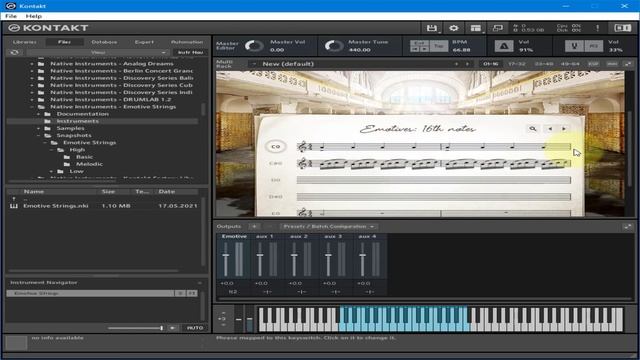Expand the Documentation folder
Viewport: 640px width, 360px height.
pyautogui.click(x=39, y=114)
